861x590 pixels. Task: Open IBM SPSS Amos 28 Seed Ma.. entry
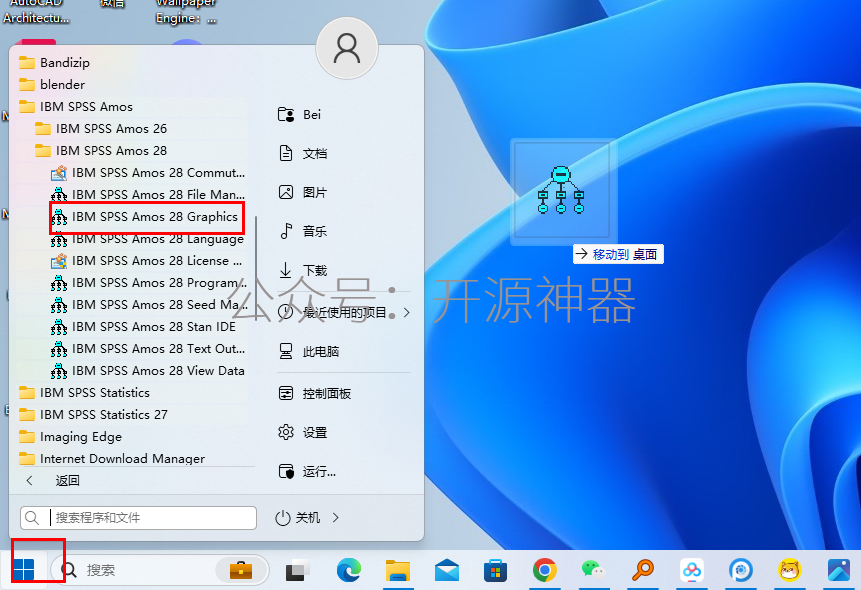(x=148, y=305)
